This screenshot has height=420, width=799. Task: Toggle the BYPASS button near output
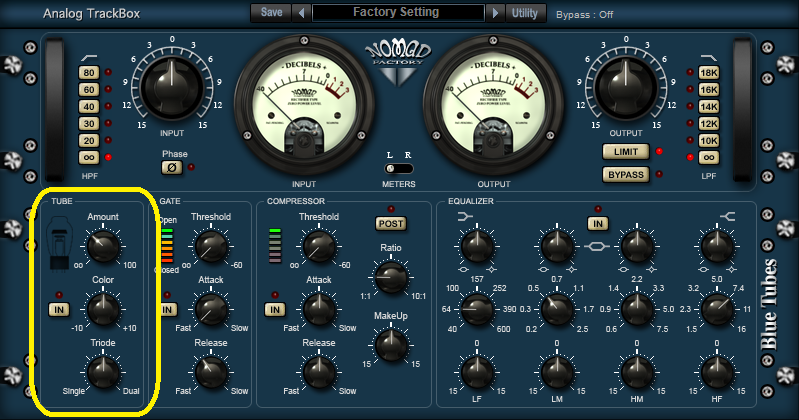(626, 174)
